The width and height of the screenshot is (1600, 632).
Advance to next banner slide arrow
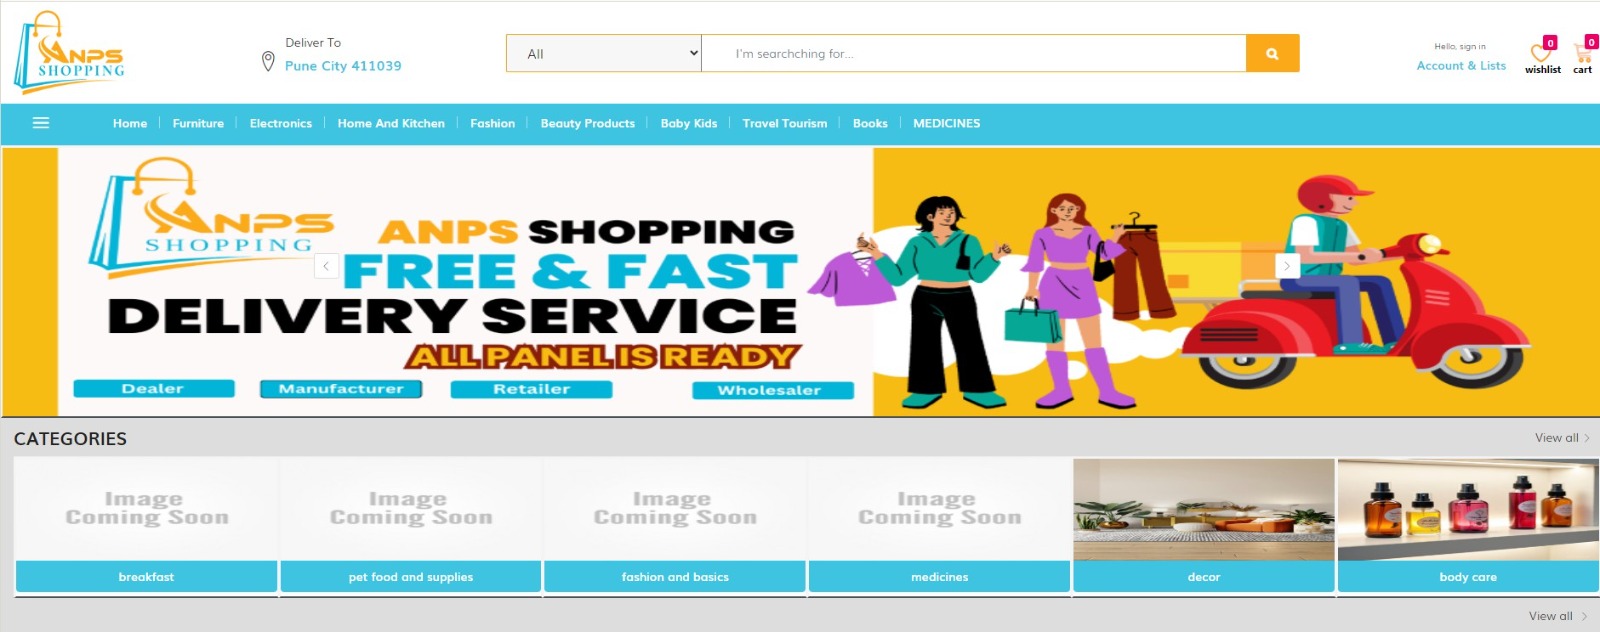point(1287,266)
